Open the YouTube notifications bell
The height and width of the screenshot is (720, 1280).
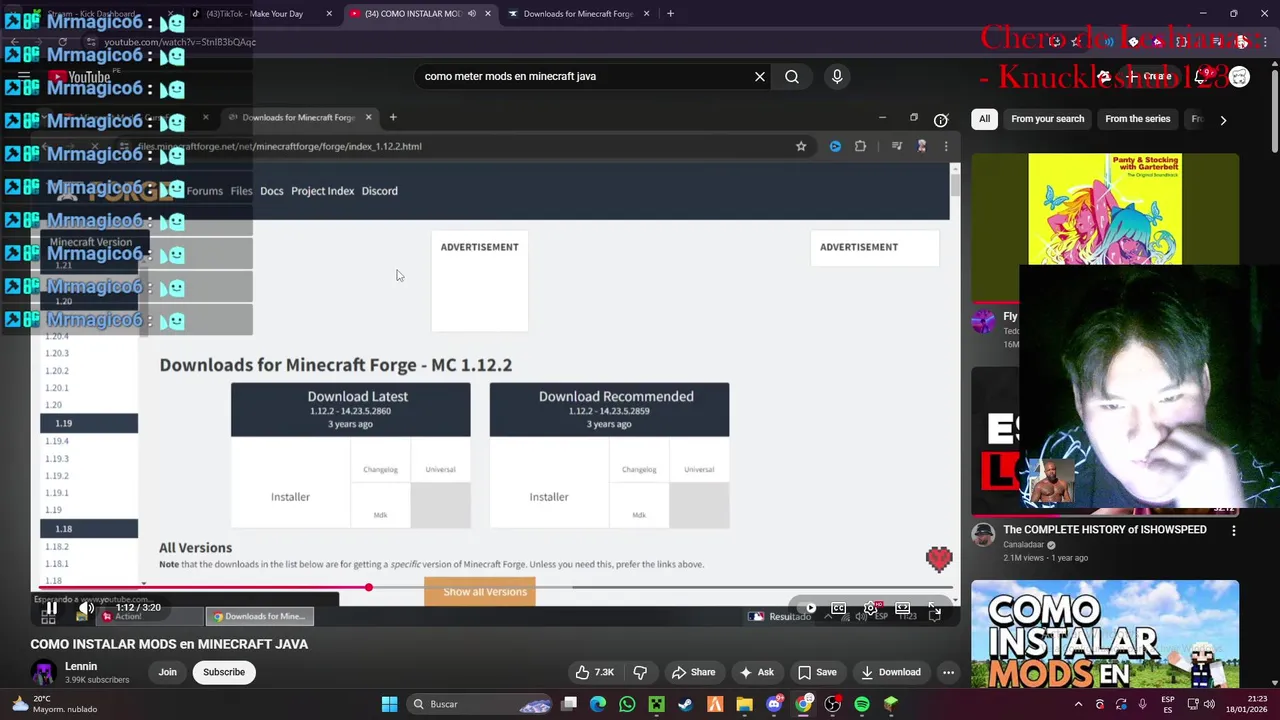pos(1201,76)
